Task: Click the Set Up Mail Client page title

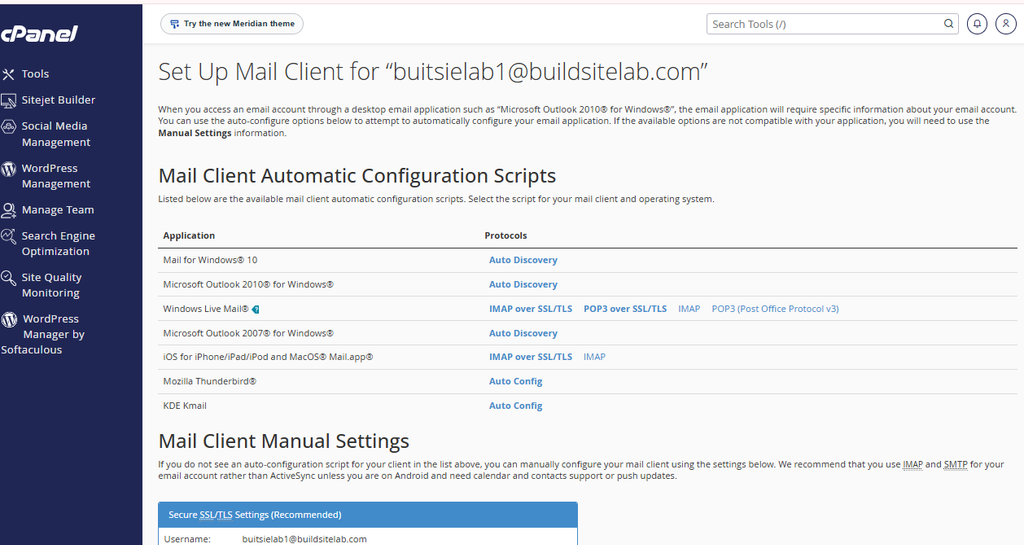Action: point(432,72)
